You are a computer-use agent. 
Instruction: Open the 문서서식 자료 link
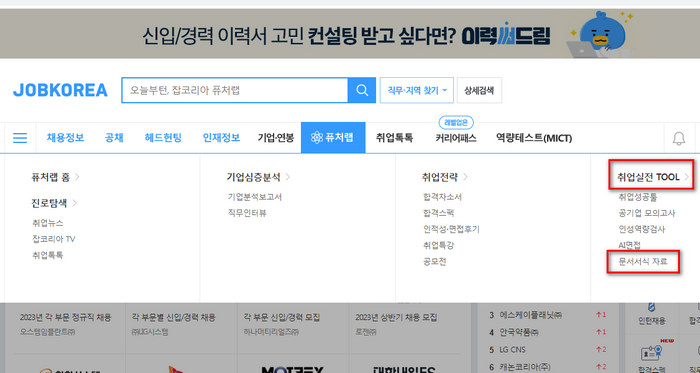click(643, 261)
